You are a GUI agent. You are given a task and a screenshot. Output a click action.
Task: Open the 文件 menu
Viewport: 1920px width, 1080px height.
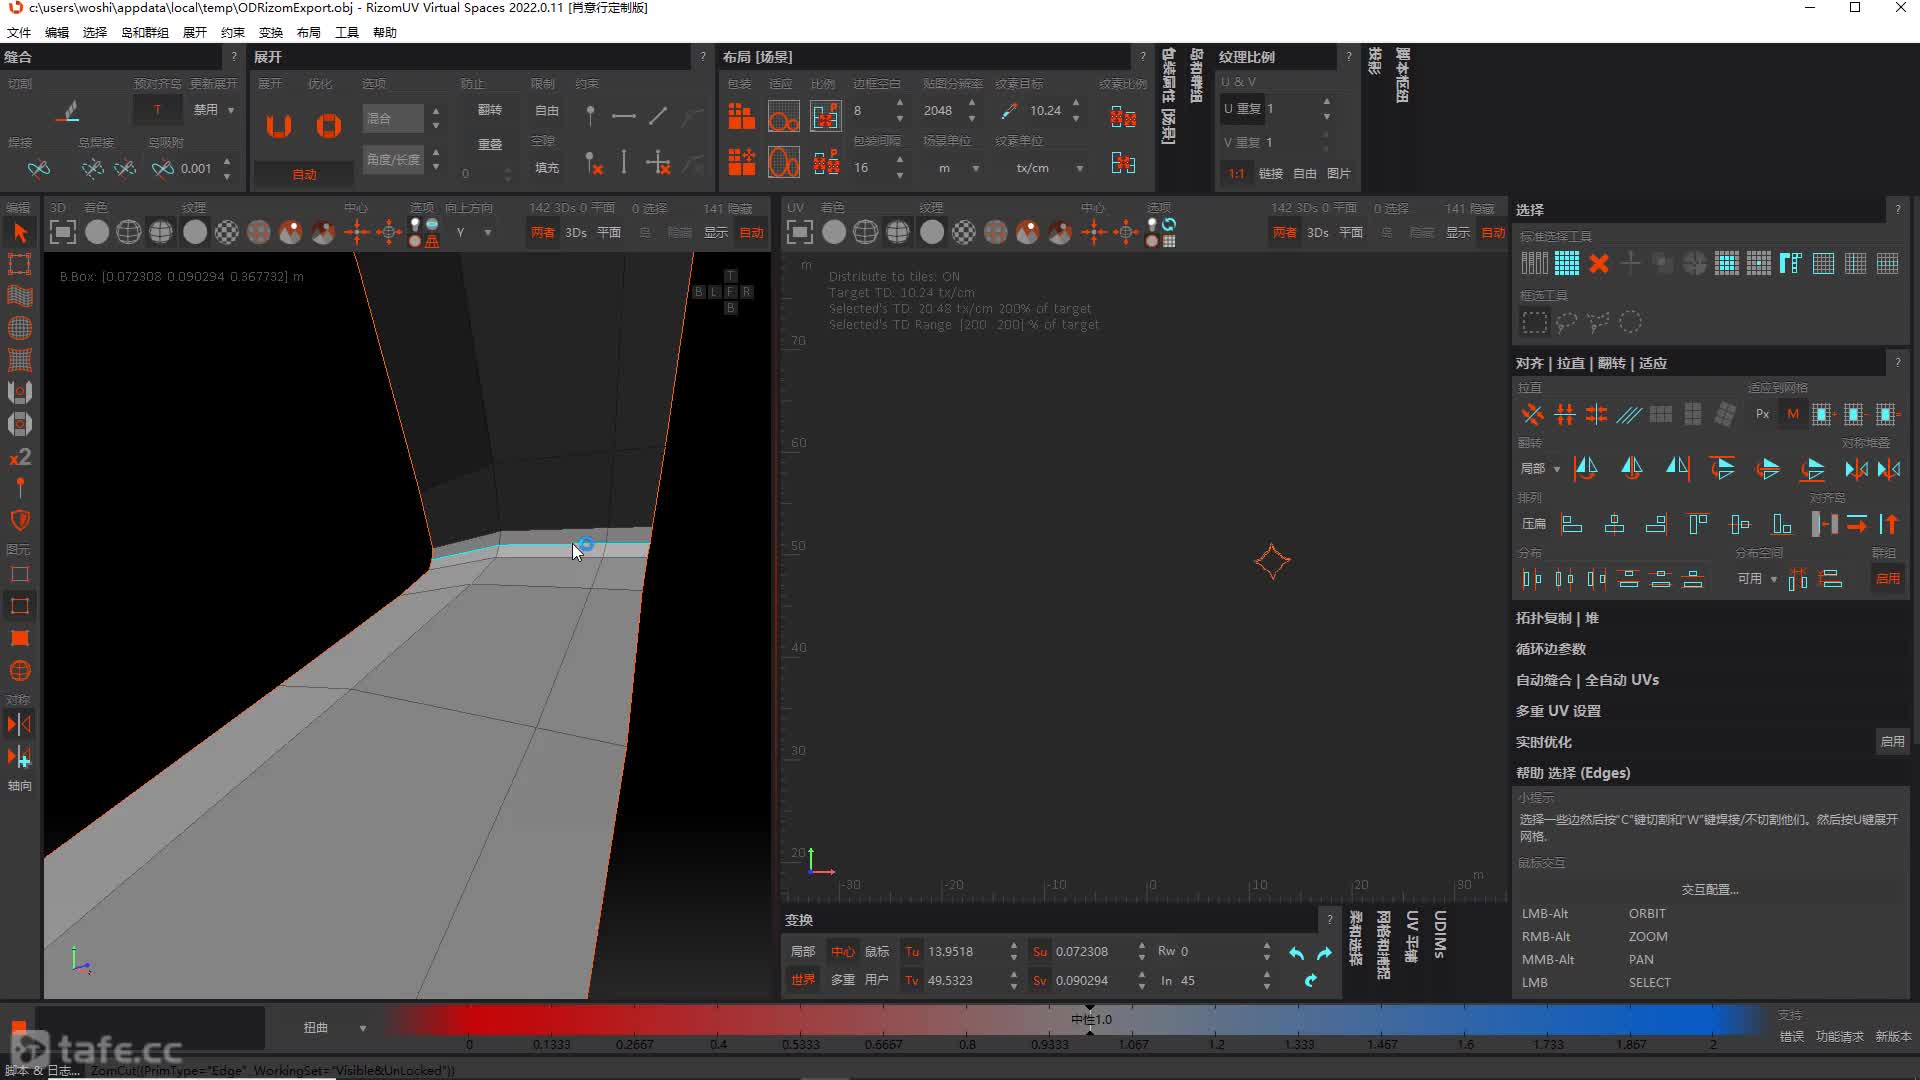pos(19,32)
